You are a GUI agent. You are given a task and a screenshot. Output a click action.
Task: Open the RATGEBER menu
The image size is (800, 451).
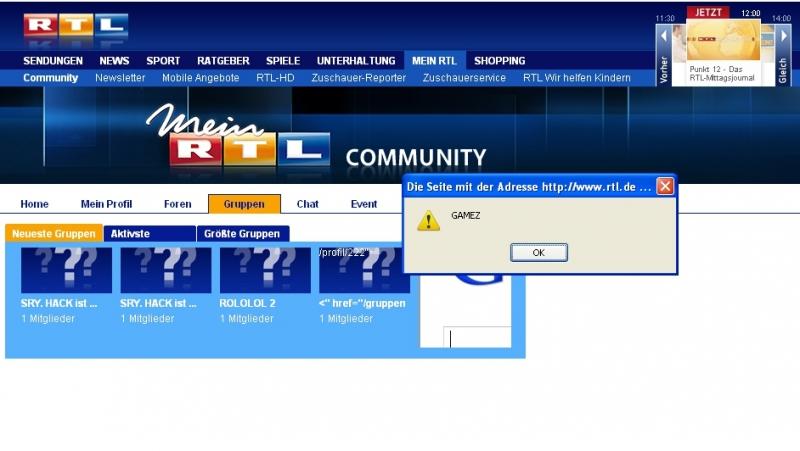(x=223, y=61)
